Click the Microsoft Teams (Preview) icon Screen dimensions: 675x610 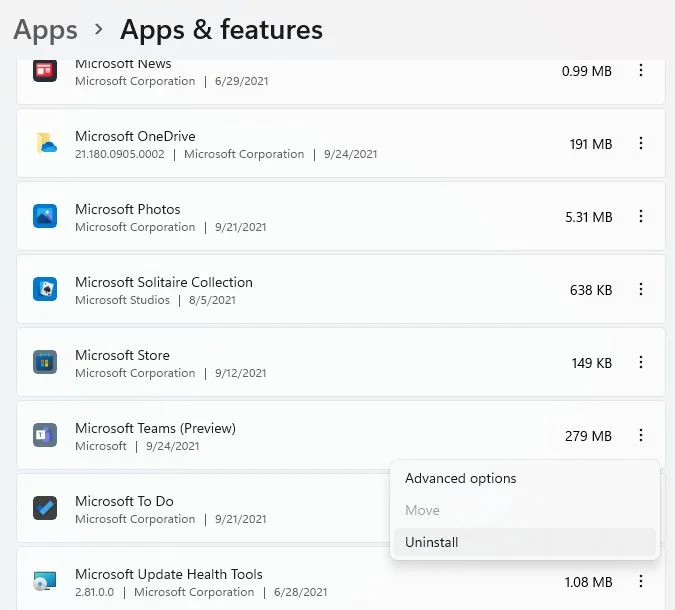coord(45,435)
